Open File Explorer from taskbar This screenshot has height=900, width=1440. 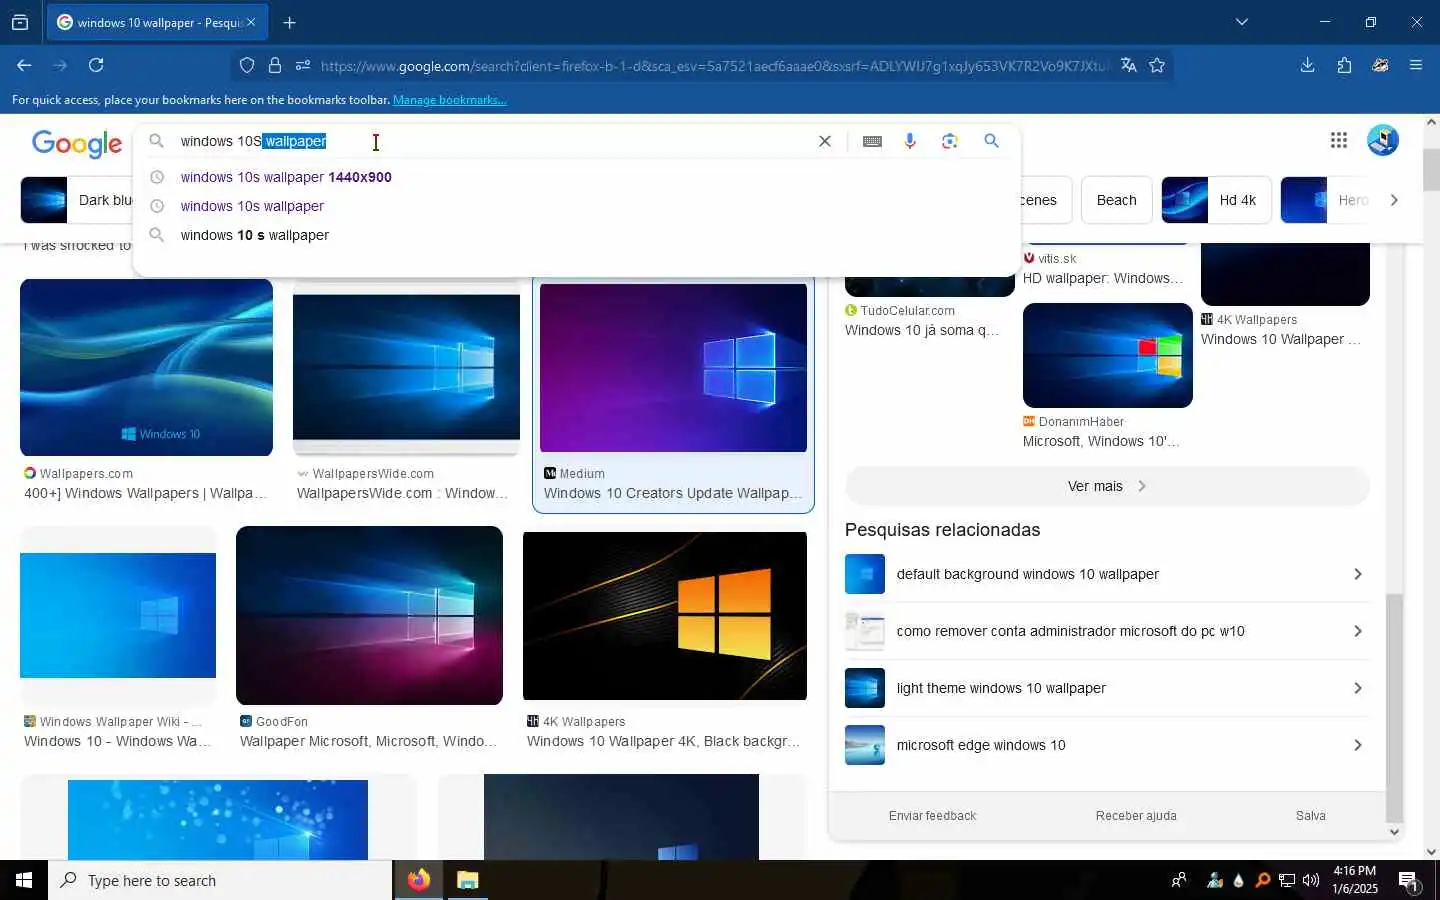(467, 880)
